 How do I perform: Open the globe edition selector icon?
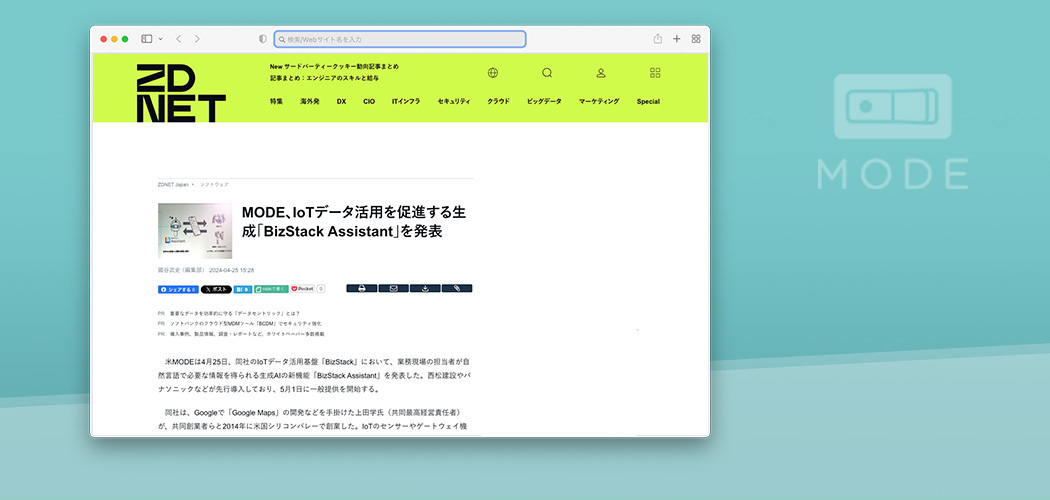point(493,73)
